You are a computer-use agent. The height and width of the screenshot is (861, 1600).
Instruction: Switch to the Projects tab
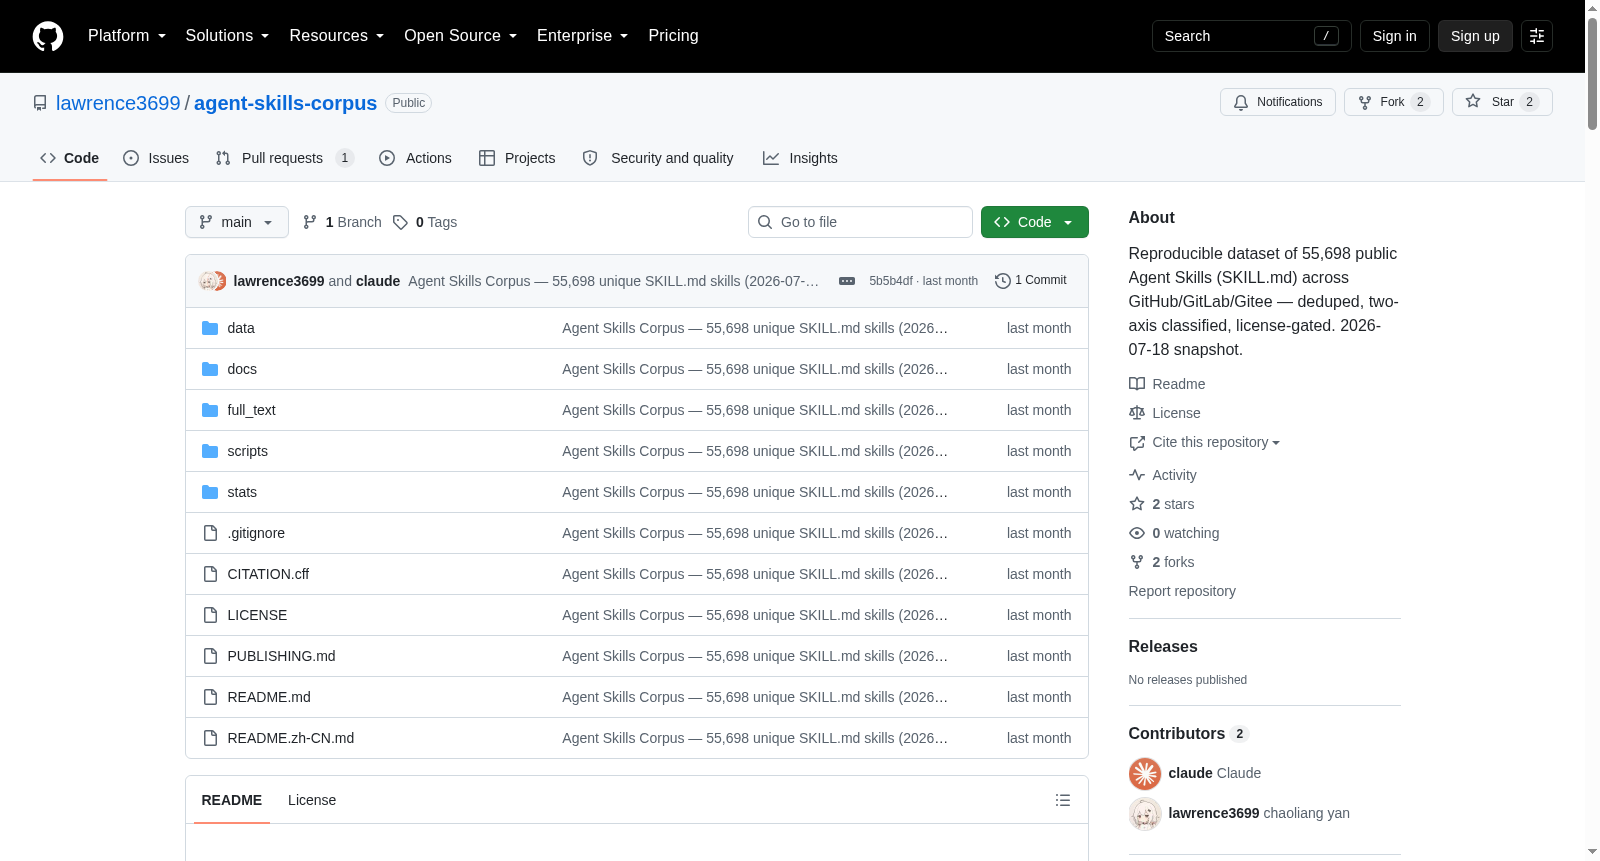click(x=517, y=158)
